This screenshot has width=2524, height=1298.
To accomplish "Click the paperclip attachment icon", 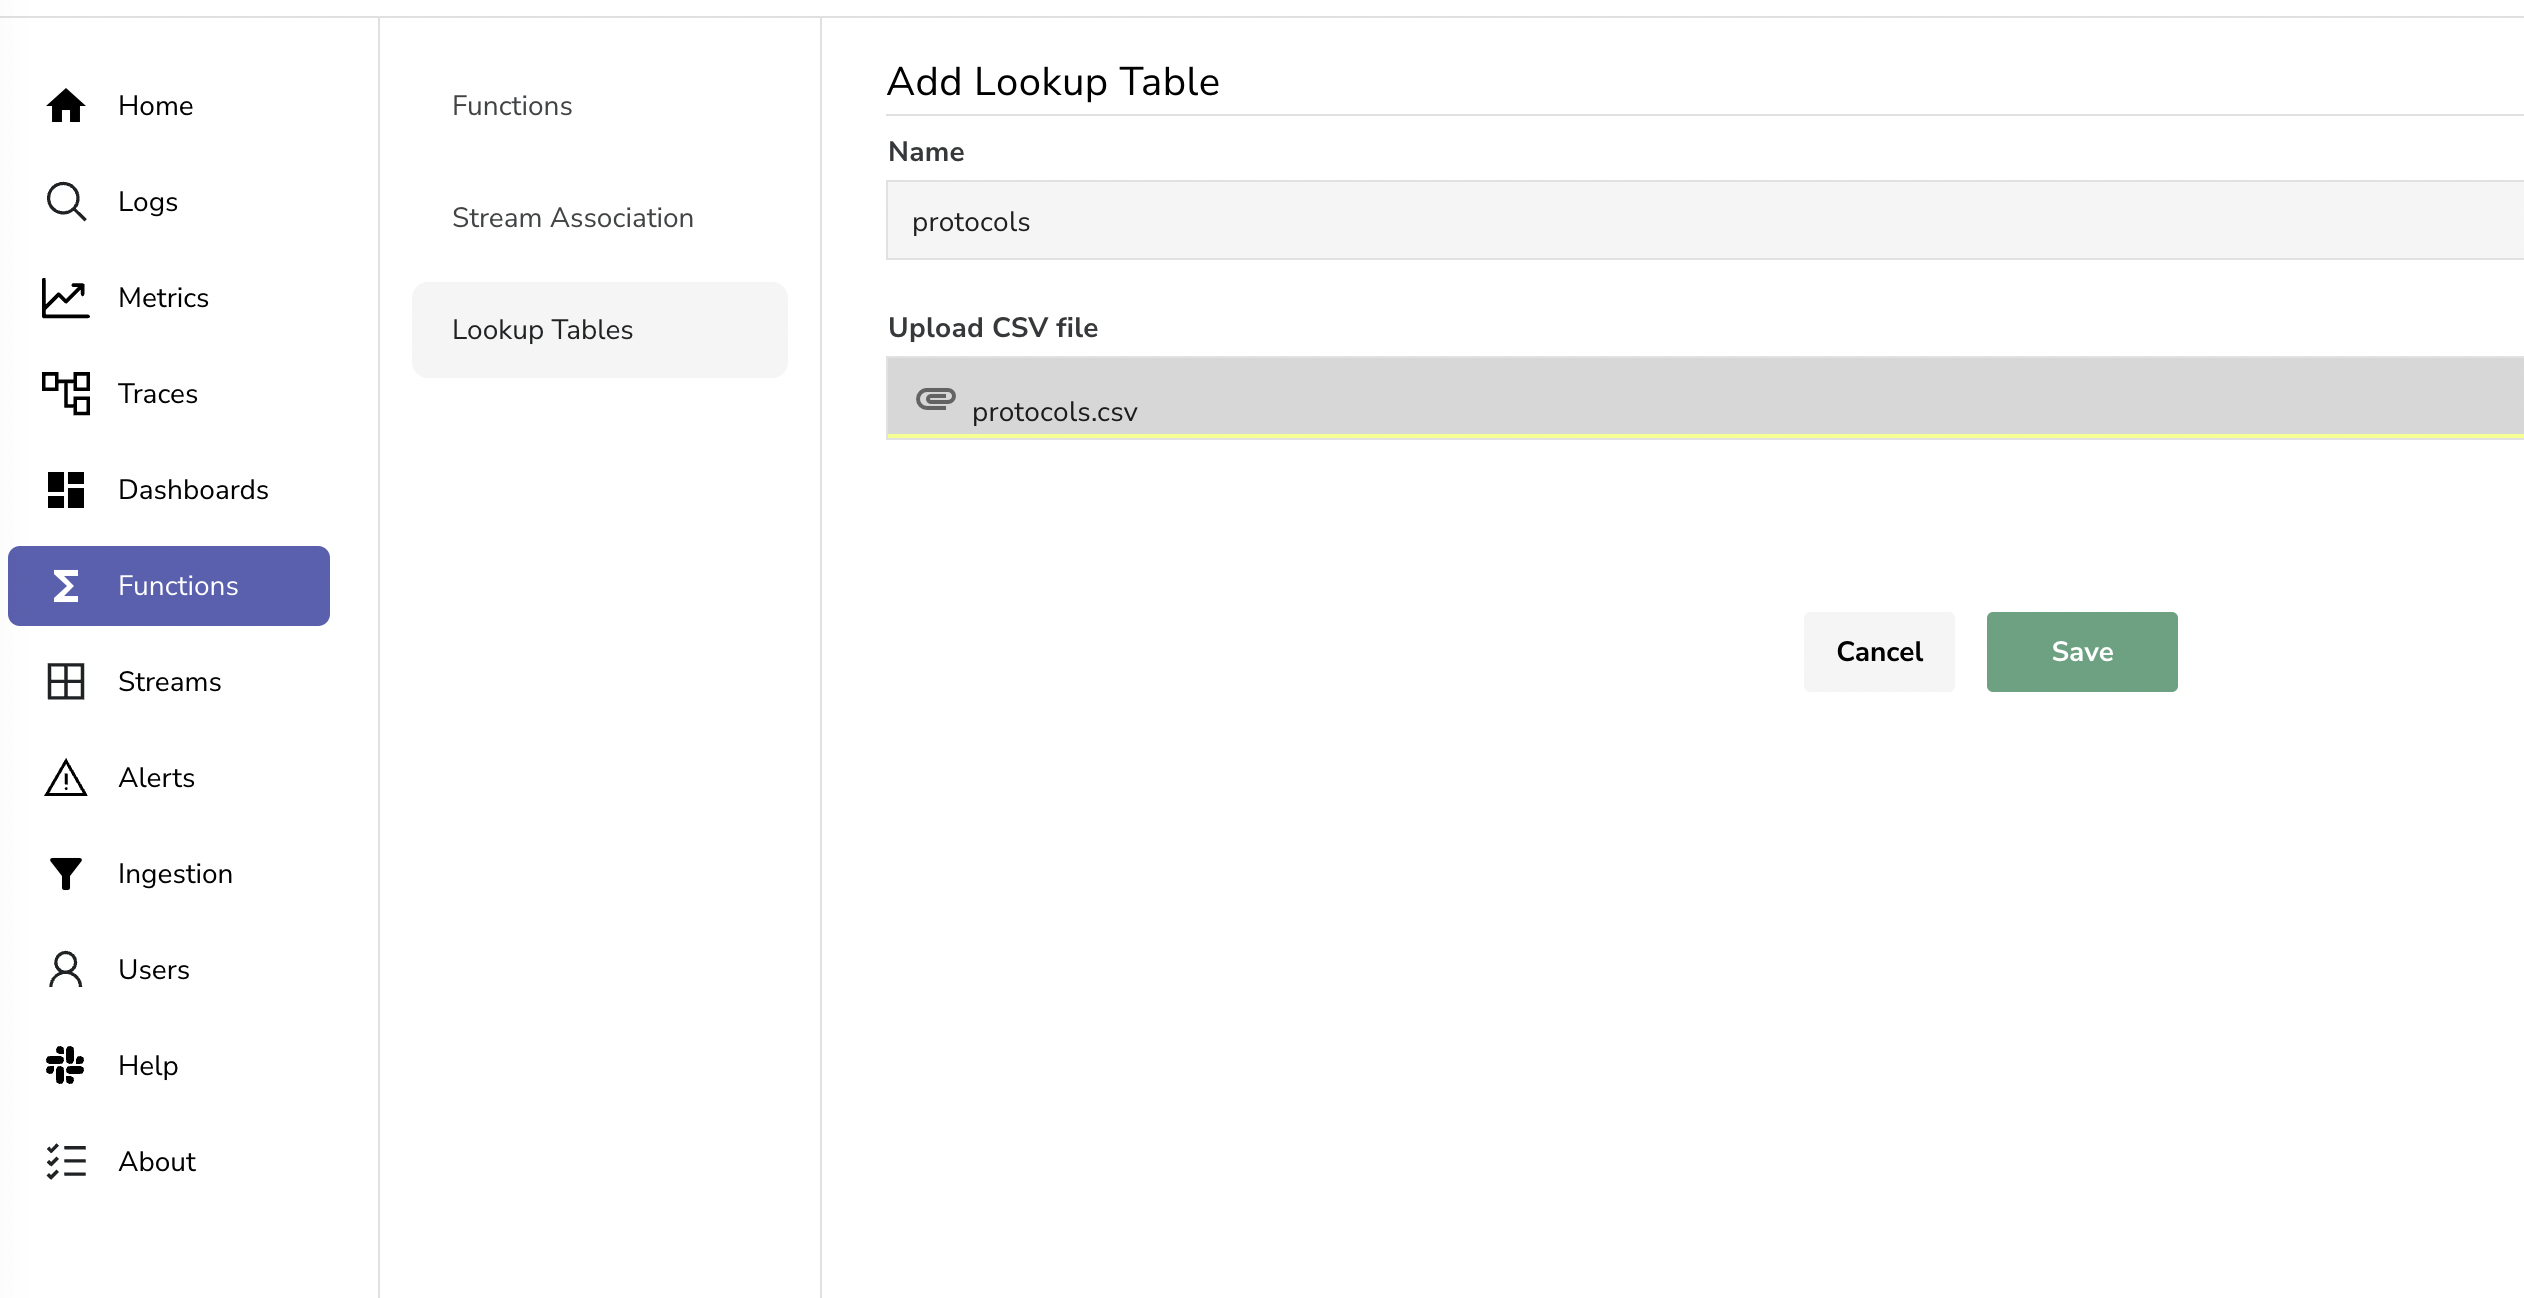I will point(934,398).
